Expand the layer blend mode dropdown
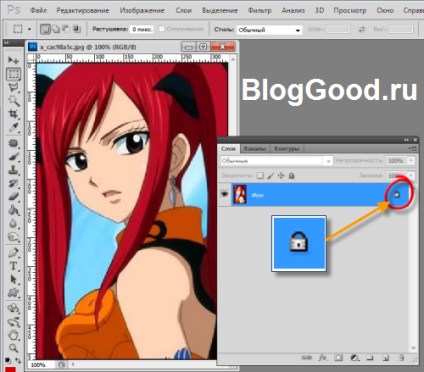 [x=276, y=161]
